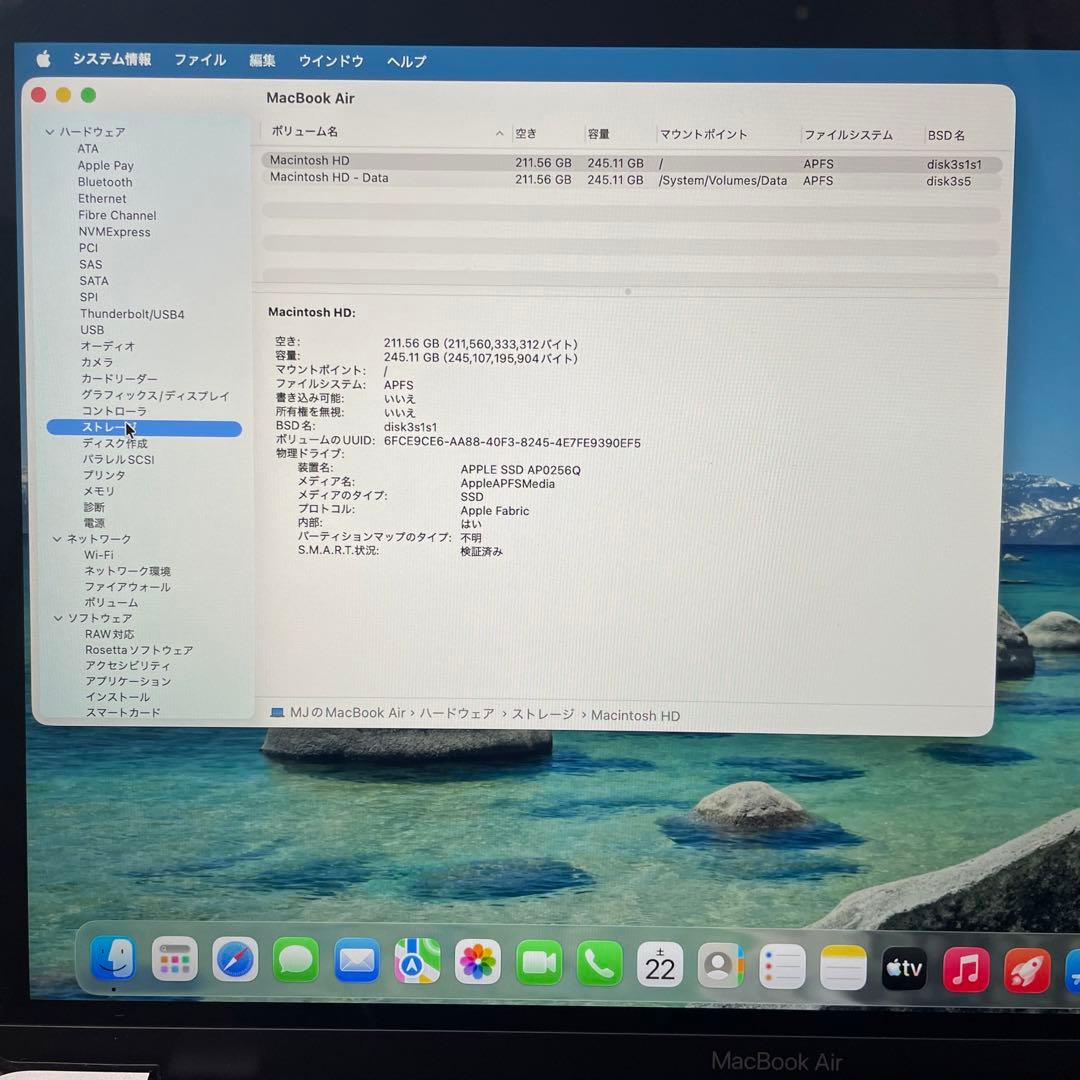Start FaceTime from the Dock
The height and width of the screenshot is (1080, 1080).
coord(538,963)
